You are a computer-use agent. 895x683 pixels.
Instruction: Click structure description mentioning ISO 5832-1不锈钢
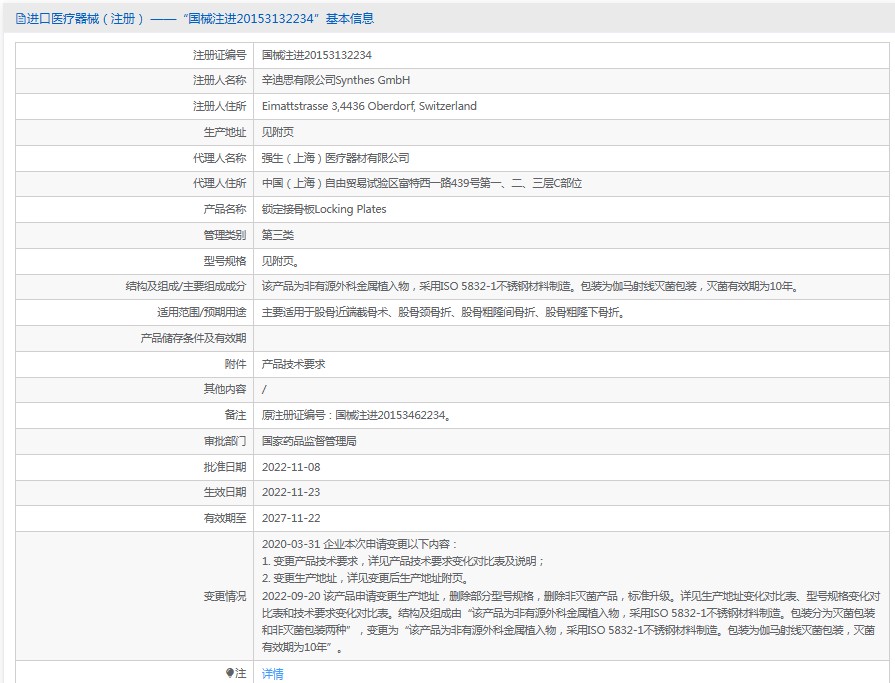pos(530,286)
